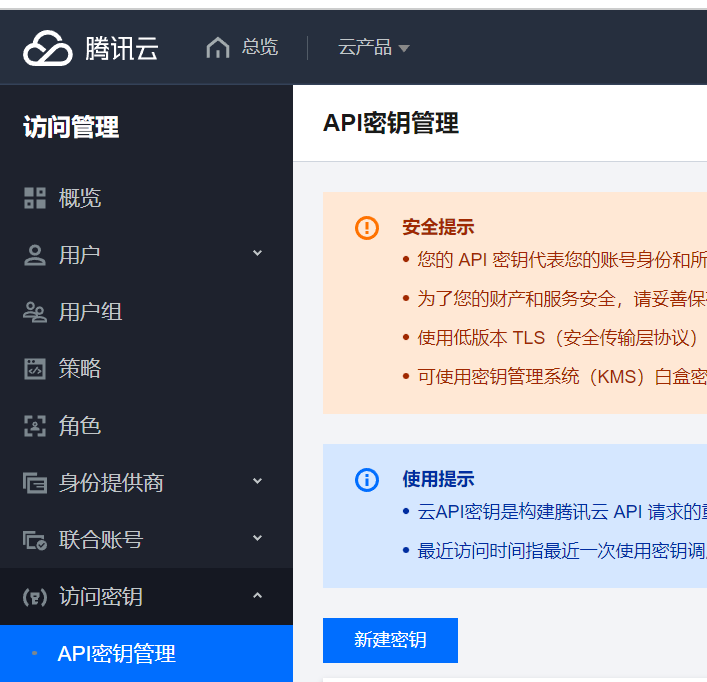Click the 腾讯云 brand name text
The image size is (707, 682).
(x=122, y=49)
